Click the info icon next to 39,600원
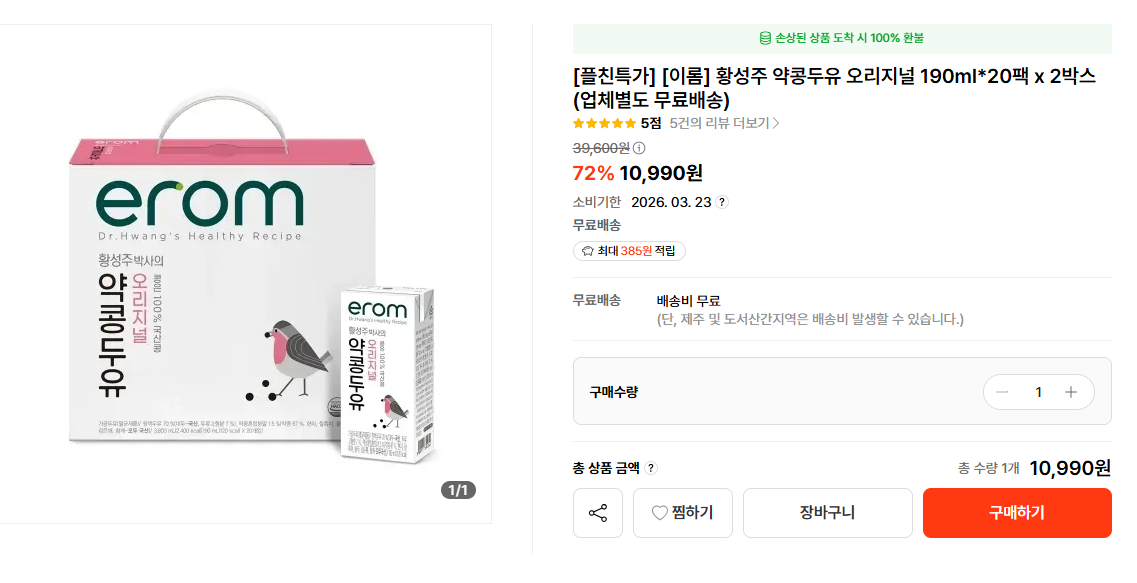Screen dimensions: 1137x583 pyautogui.click(x=639, y=148)
